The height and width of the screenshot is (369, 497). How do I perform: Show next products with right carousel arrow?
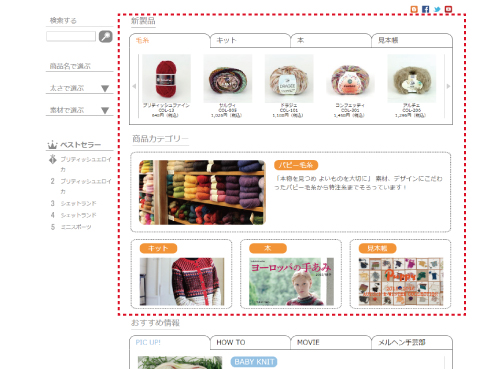[x=448, y=86]
